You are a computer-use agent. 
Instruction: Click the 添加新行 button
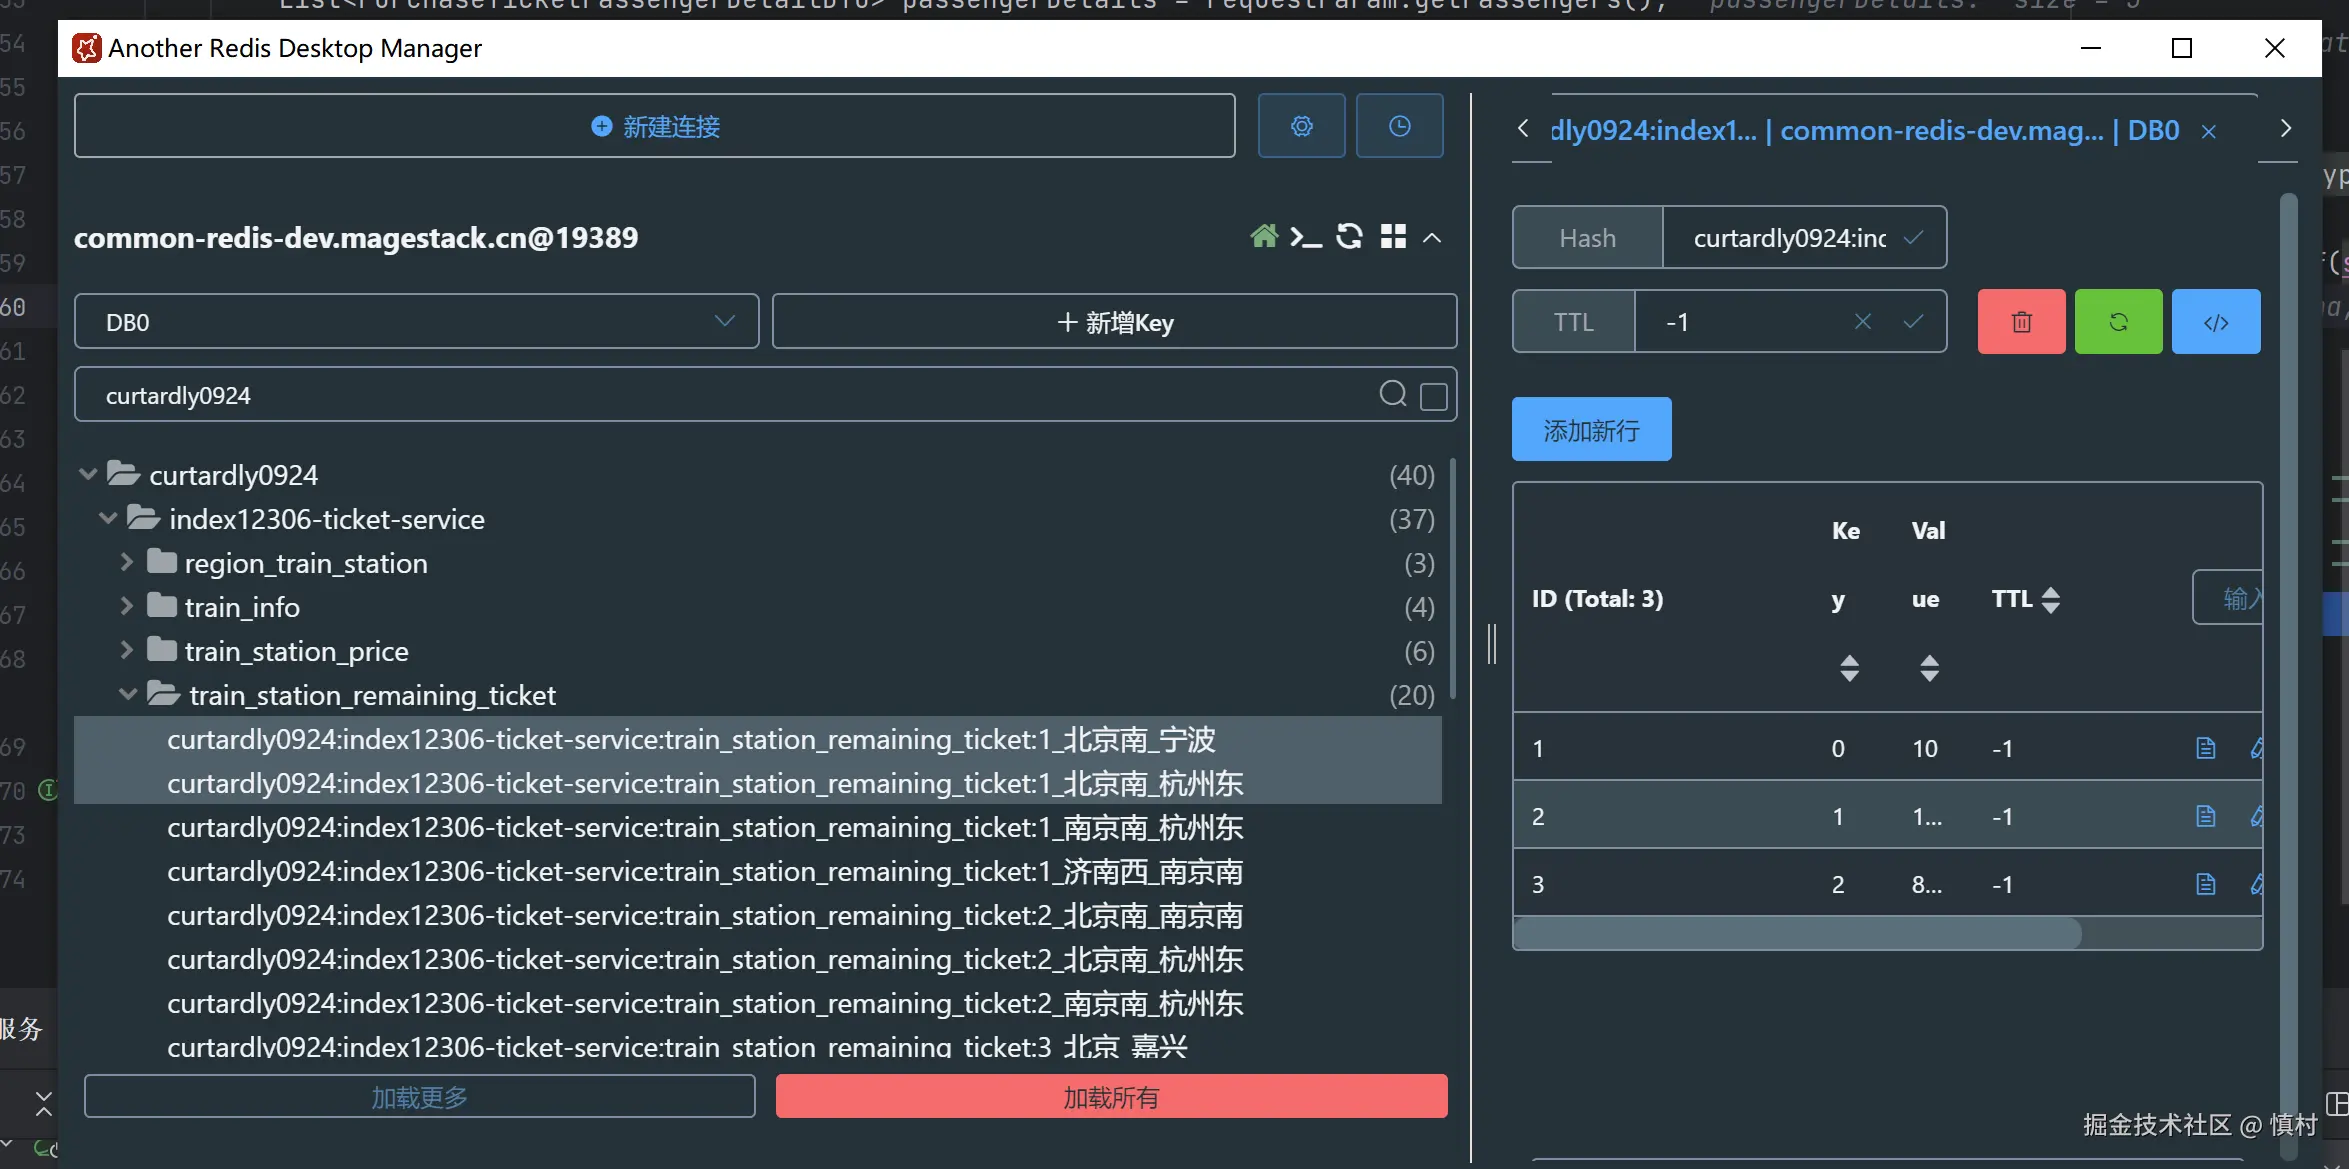click(x=1591, y=430)
